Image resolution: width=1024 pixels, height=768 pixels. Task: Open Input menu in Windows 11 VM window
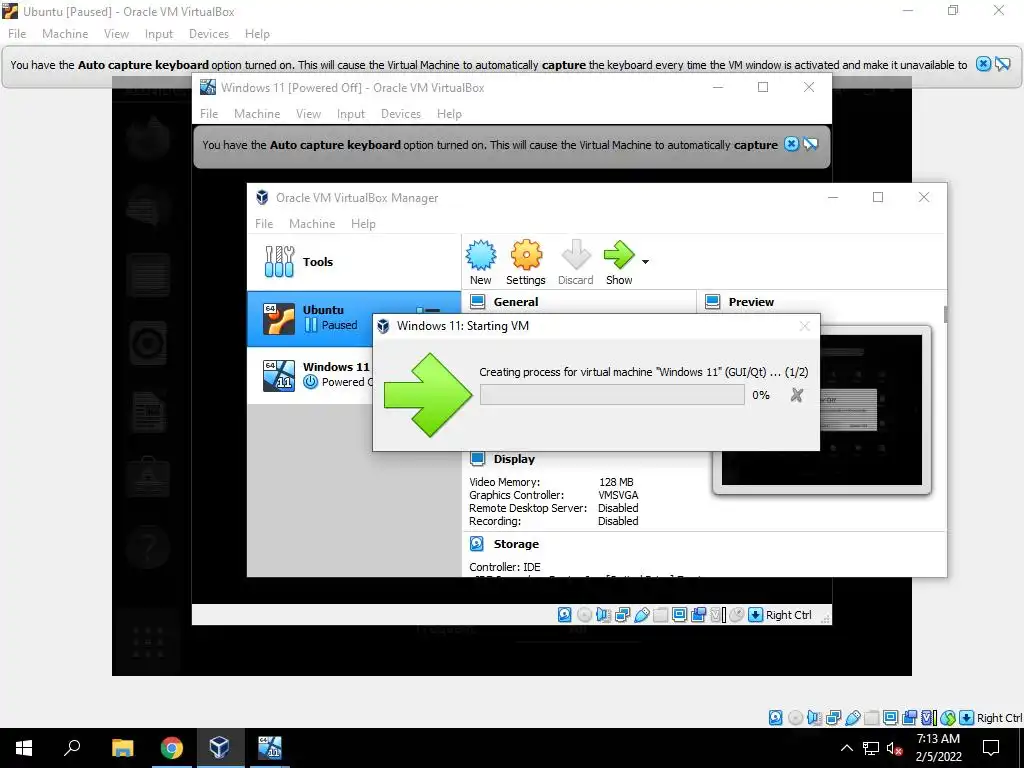coord(351,114)
